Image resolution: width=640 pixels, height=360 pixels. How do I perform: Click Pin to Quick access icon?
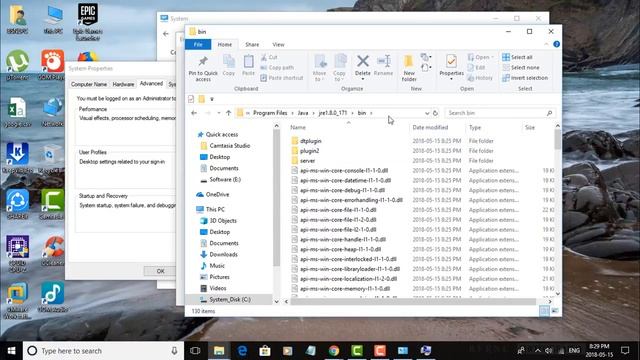tap(203, 61)
